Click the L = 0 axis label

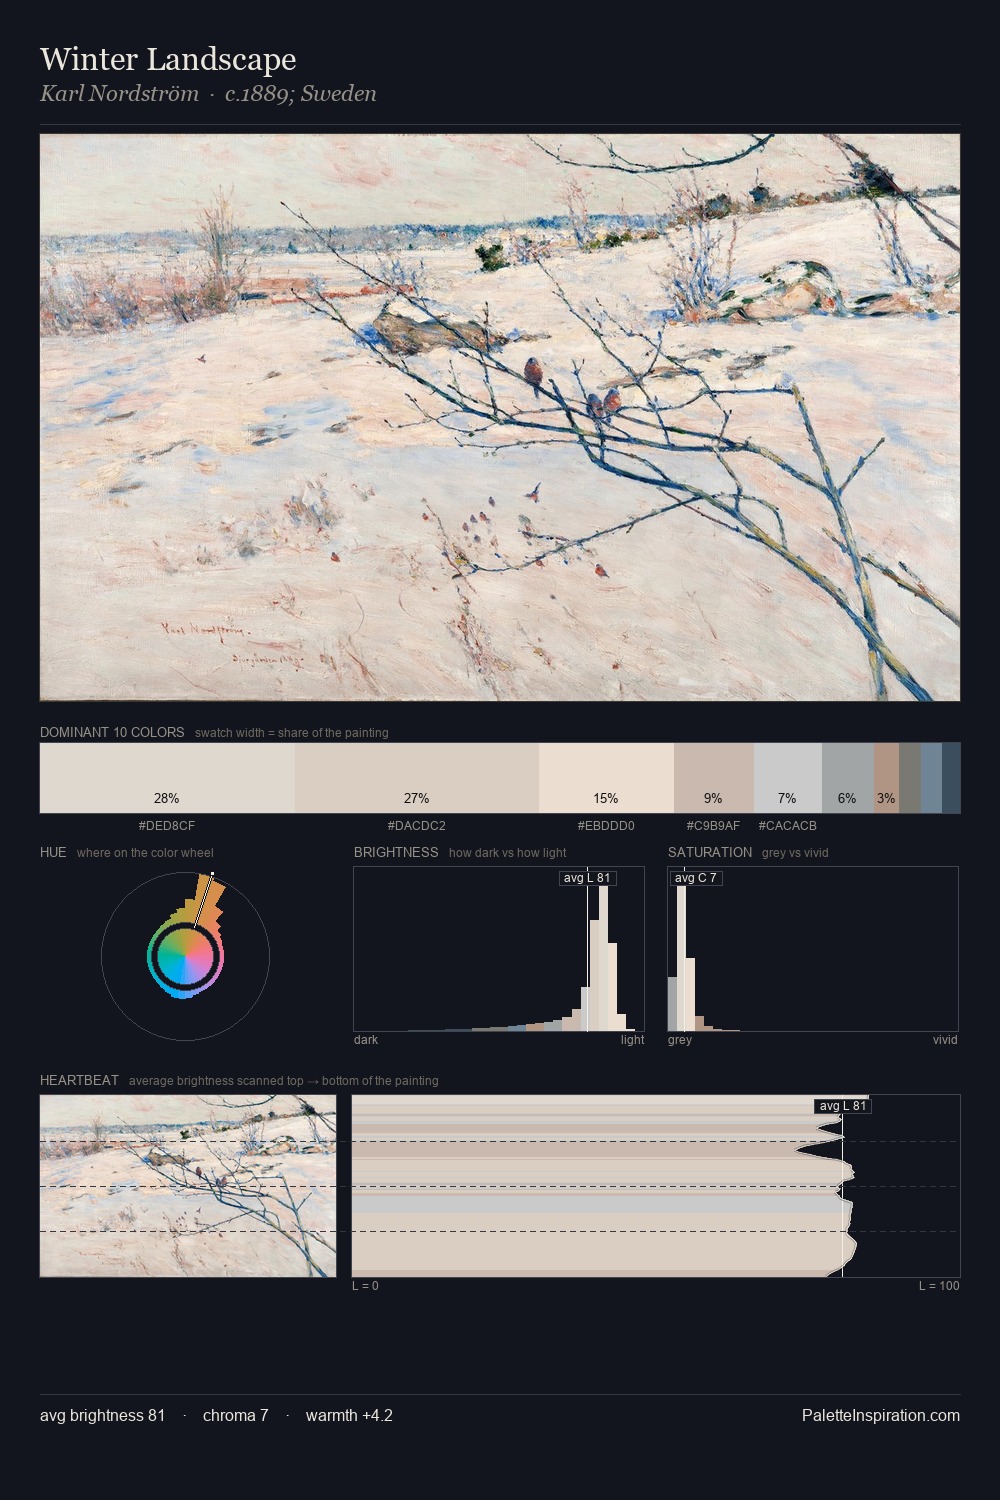point(365,1286)
